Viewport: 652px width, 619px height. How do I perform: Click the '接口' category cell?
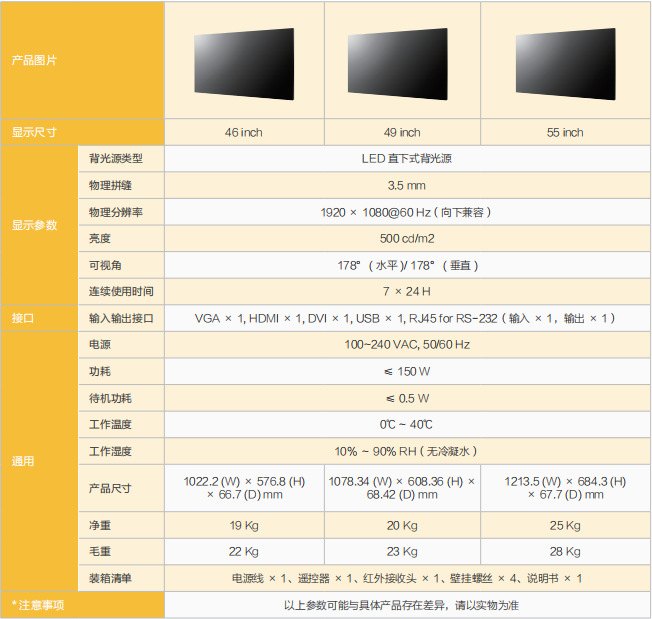click(39, 318)
